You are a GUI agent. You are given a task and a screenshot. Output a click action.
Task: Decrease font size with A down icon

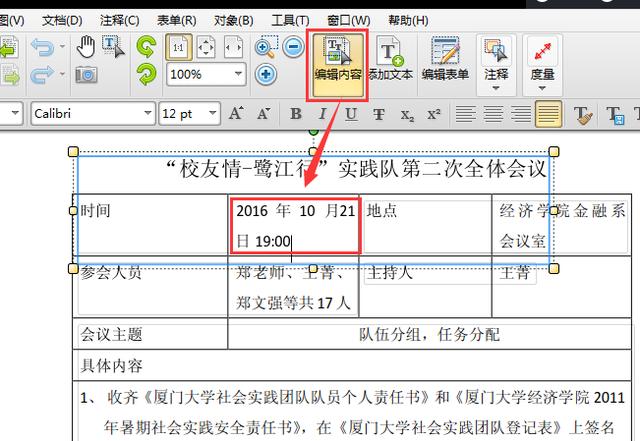click(x=264, y=114)
